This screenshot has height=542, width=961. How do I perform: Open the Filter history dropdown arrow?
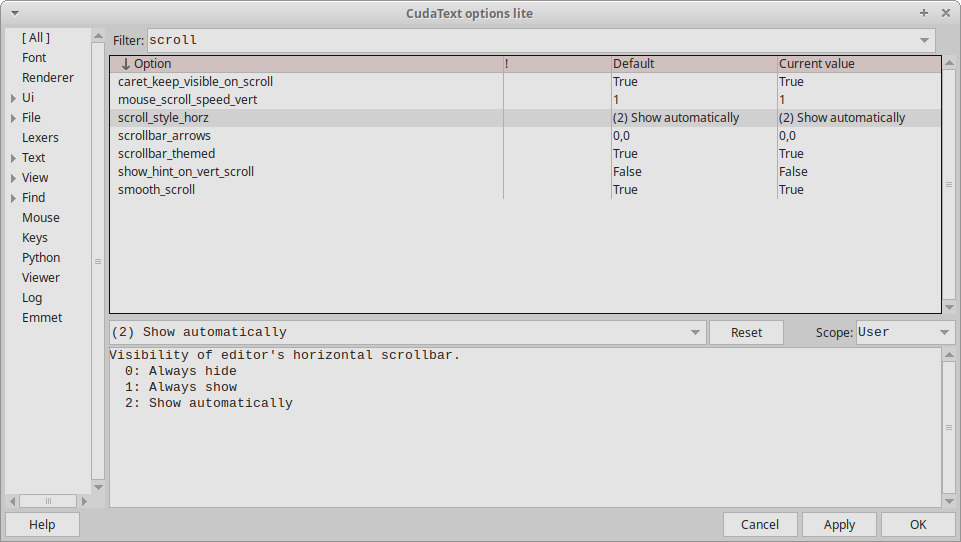point(924,40)
